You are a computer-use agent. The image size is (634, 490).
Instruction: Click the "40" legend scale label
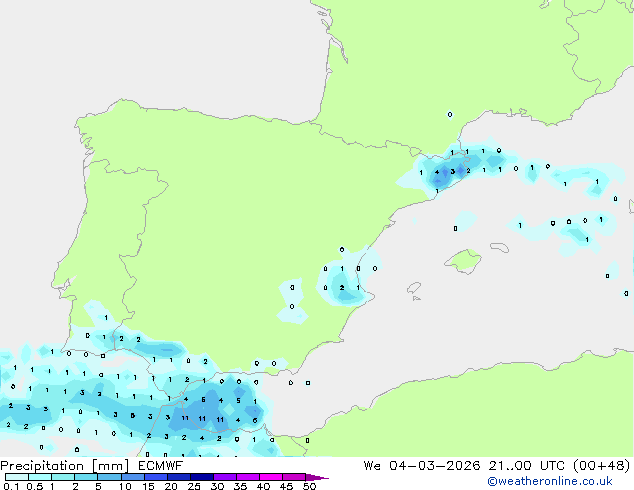tap(263, 486)
